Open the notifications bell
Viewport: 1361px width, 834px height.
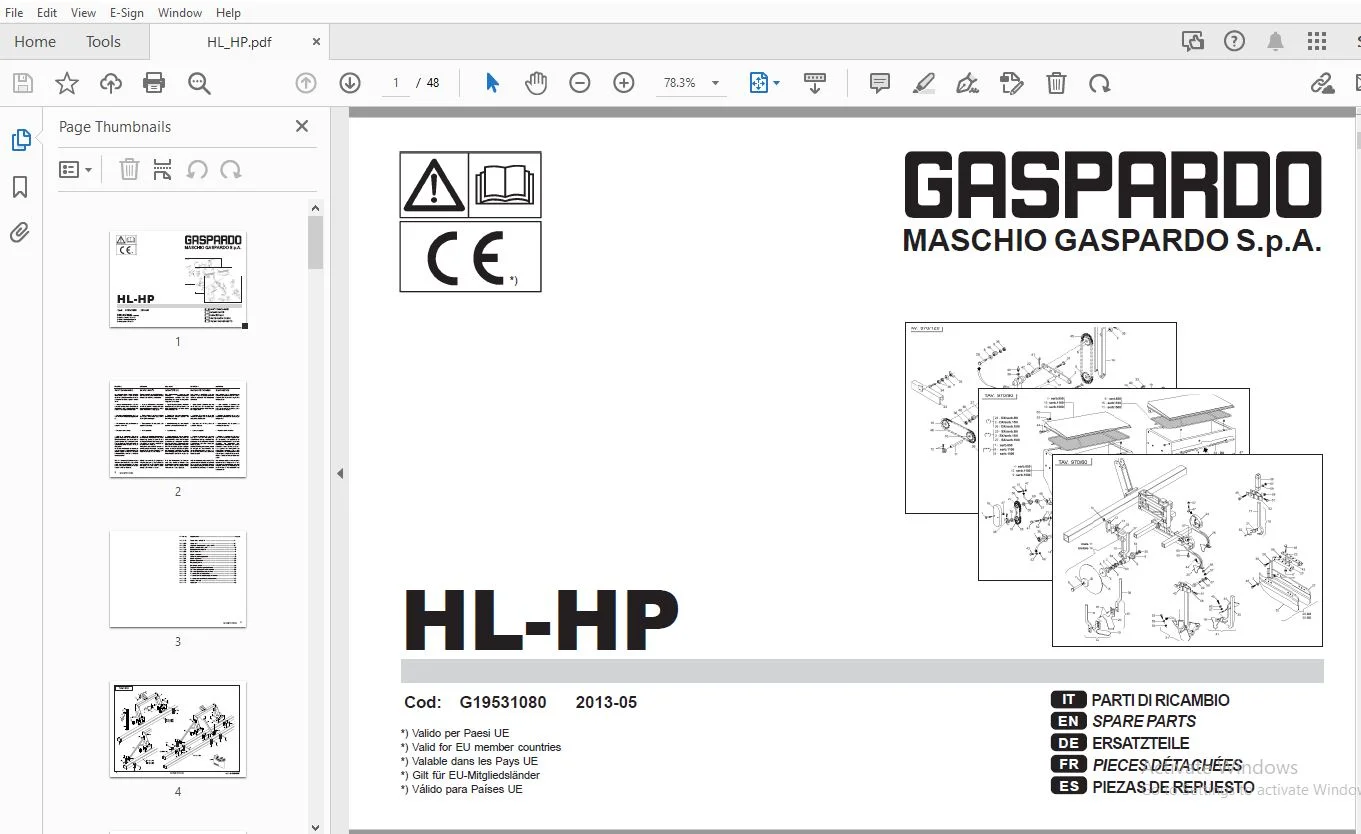pyautogui.click(x=1276, y=41)
